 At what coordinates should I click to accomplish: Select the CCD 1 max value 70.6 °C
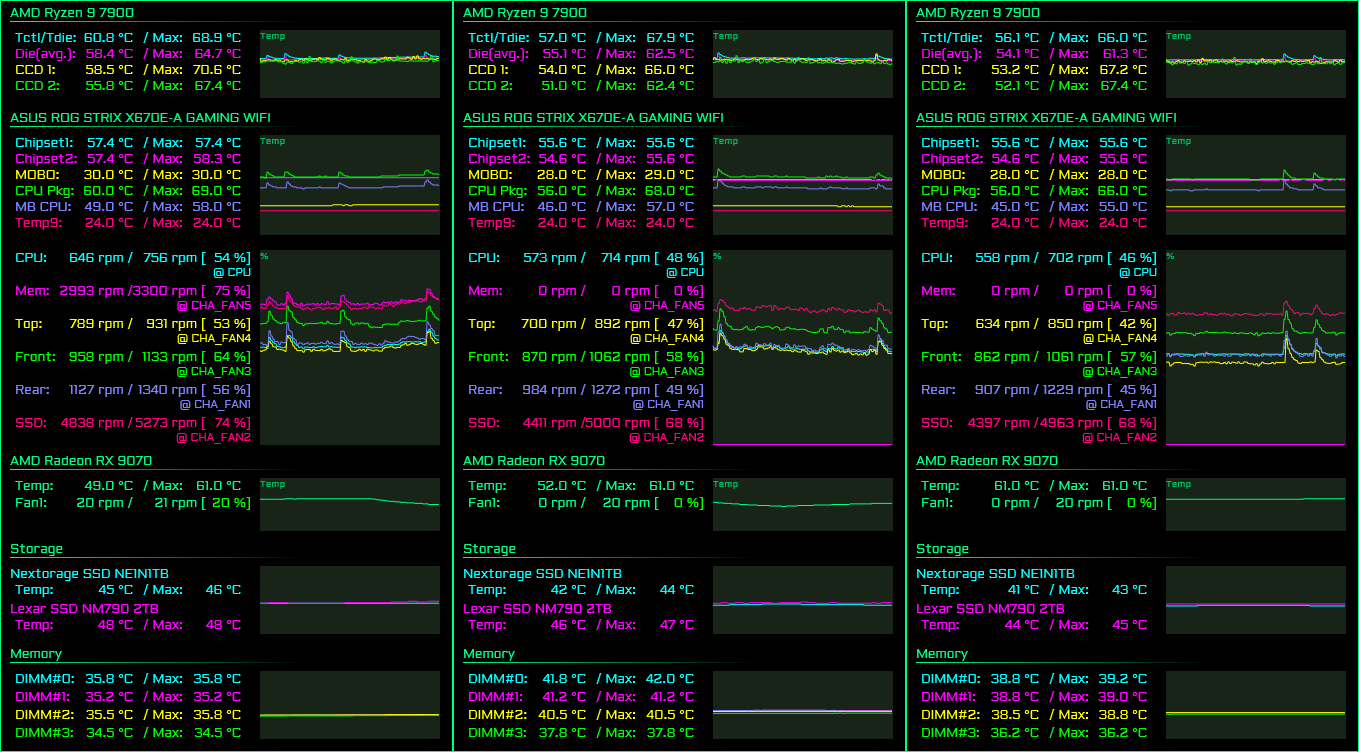pyautogui.click(x=217, y=70)
